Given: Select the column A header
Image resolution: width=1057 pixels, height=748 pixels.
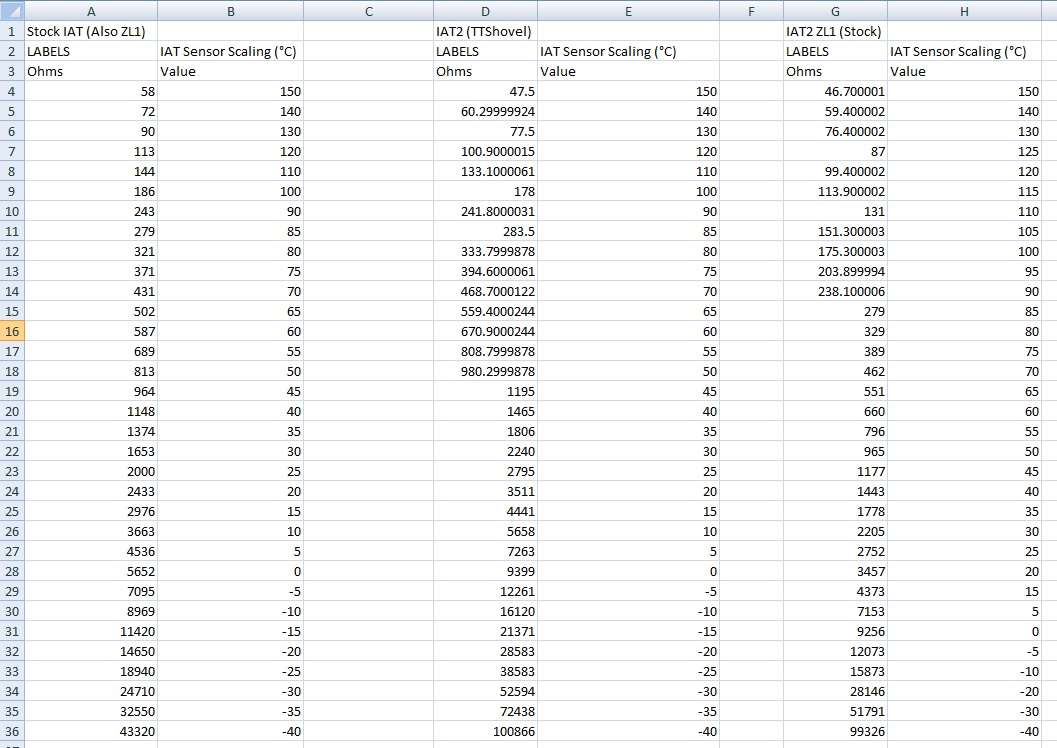Looking at the screenshot, I should tap(91, 11).
